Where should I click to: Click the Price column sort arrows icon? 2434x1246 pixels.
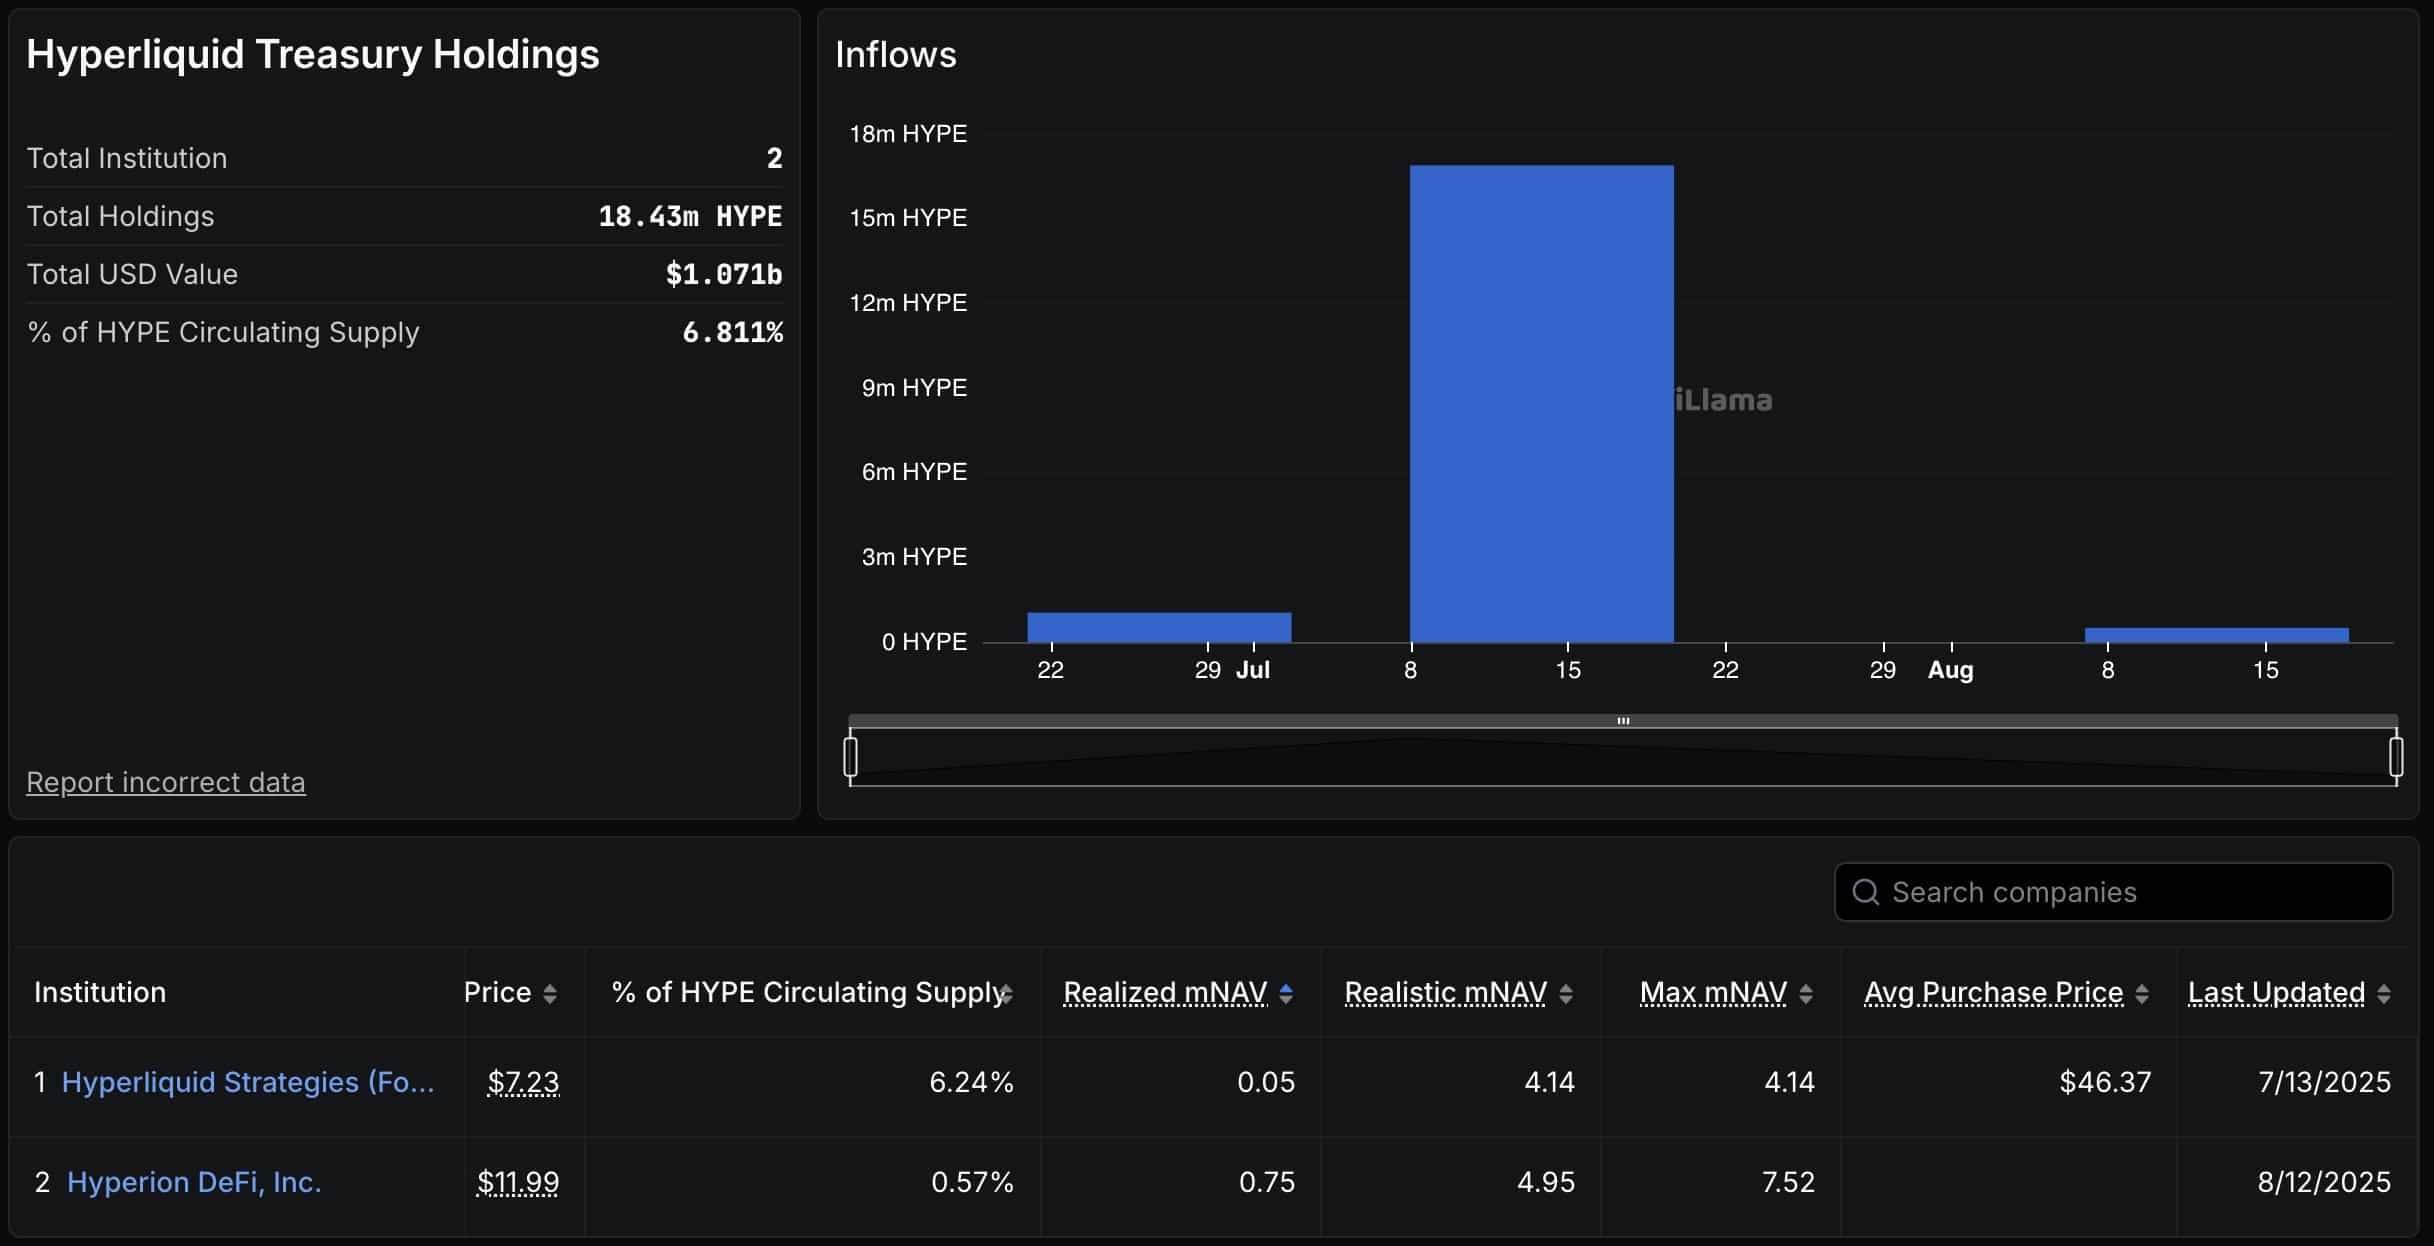tap(550, 993)
